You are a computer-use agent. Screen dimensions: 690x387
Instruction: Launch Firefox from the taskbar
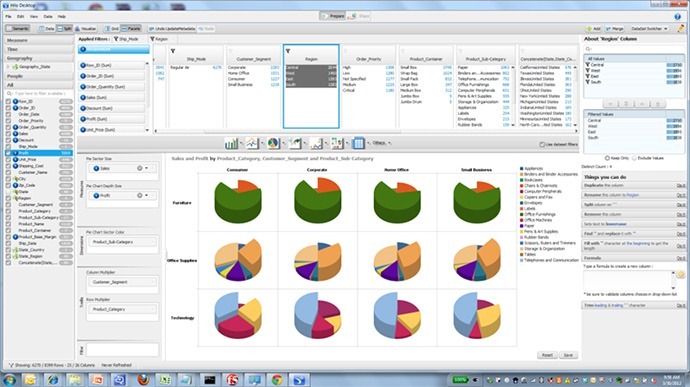coord(143,379)
